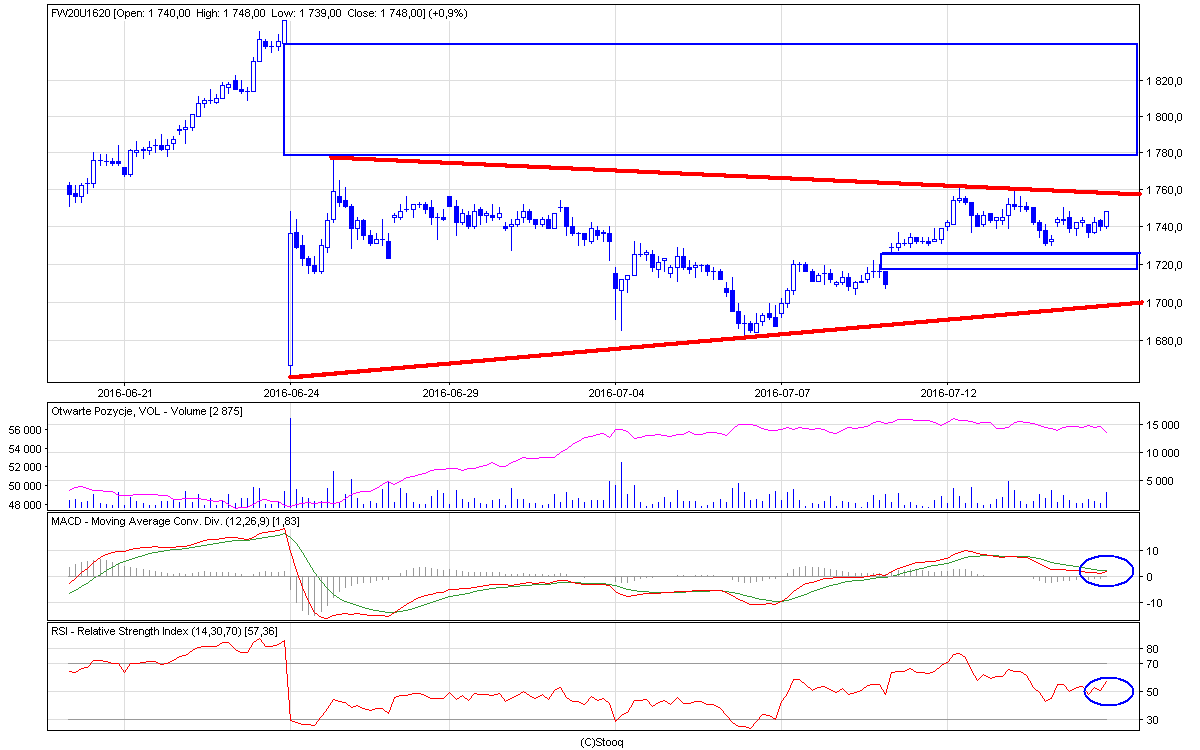
Task: Click the 56 000 open interest axis label
Action: [25, 429]
